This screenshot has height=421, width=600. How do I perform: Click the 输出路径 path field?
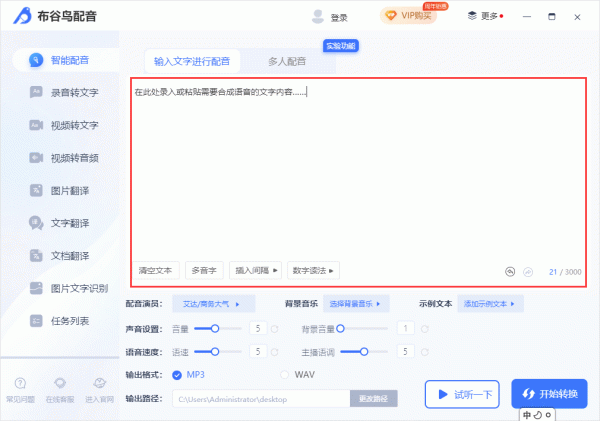click(x=261, y=399)
